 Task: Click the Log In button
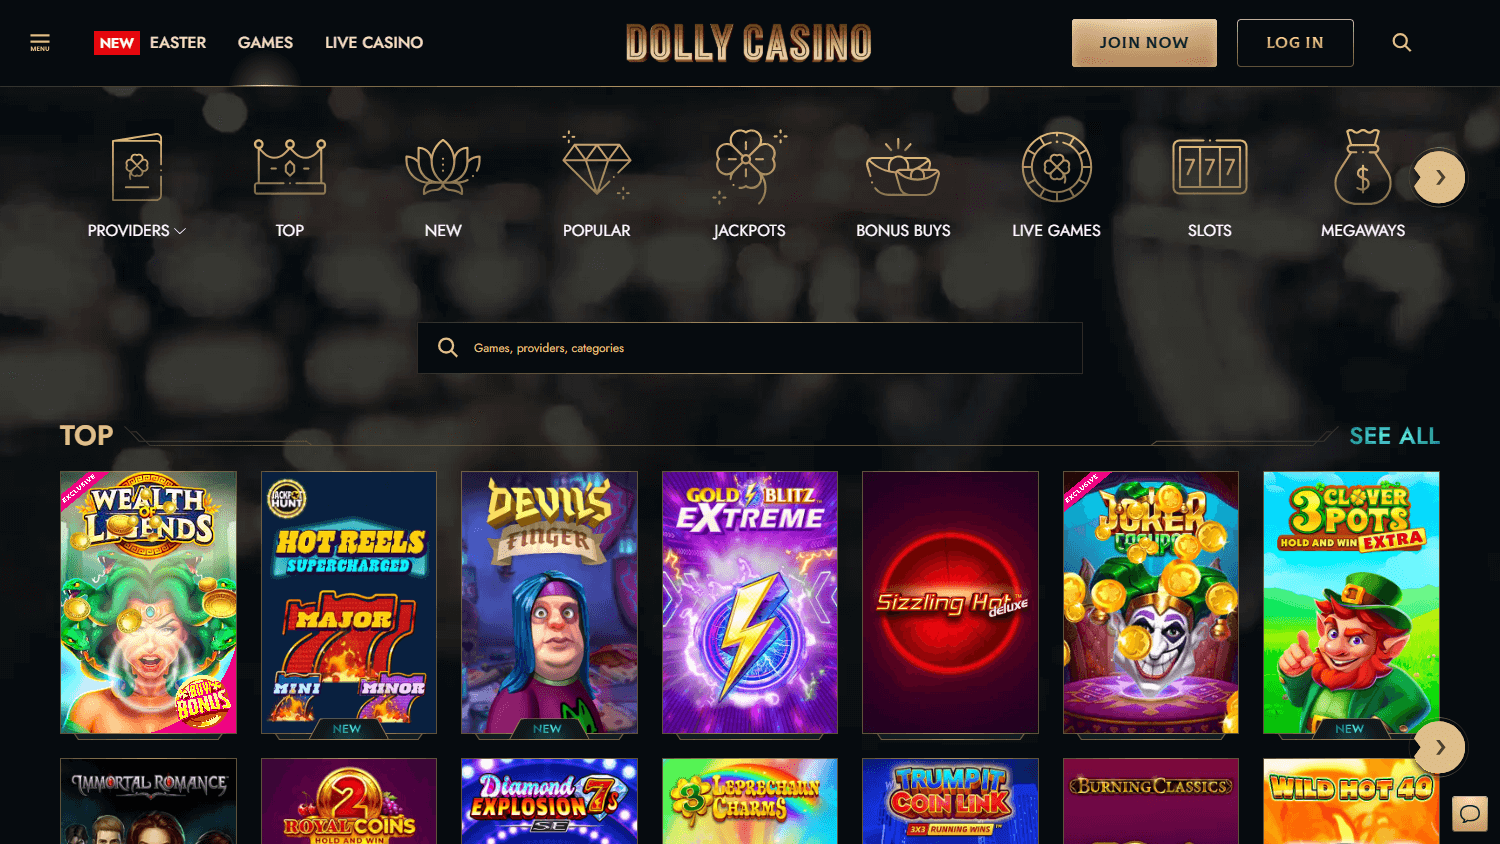click(1295, 43)
